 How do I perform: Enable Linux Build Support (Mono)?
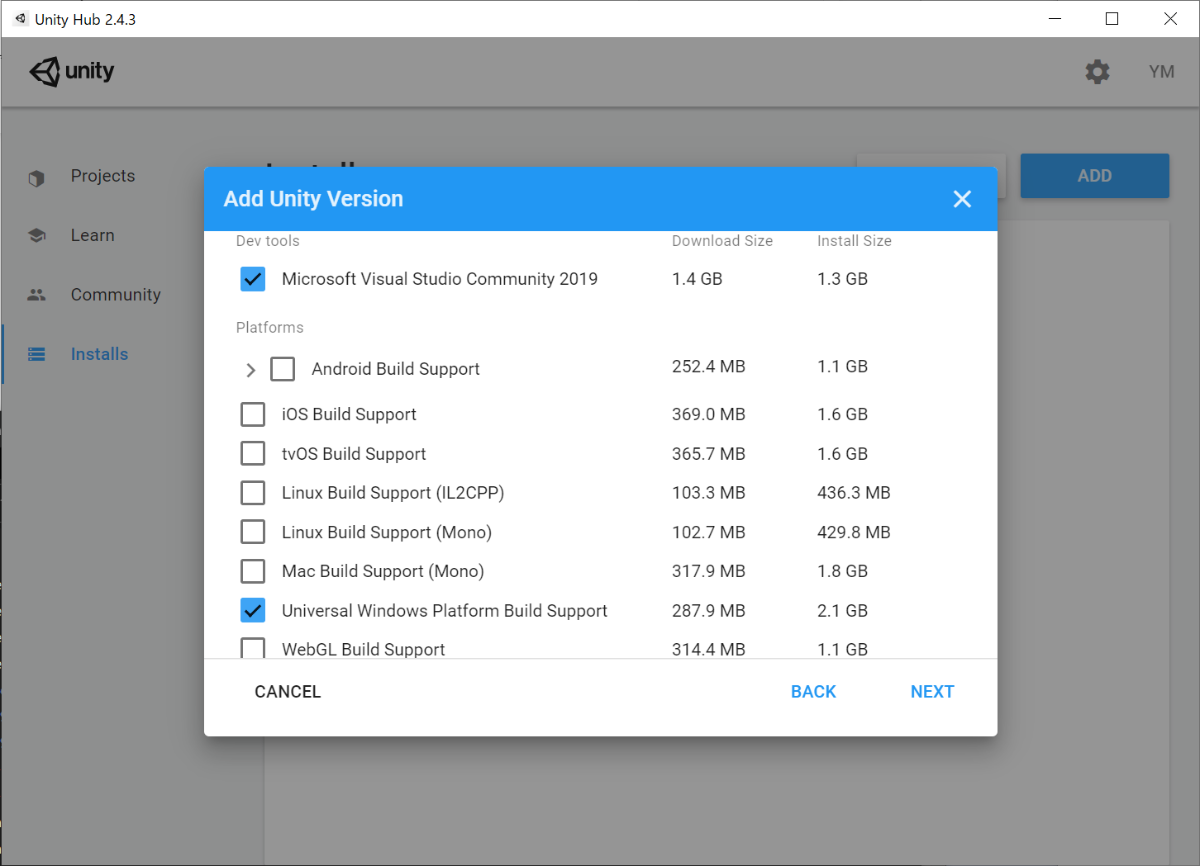point(253,532)
